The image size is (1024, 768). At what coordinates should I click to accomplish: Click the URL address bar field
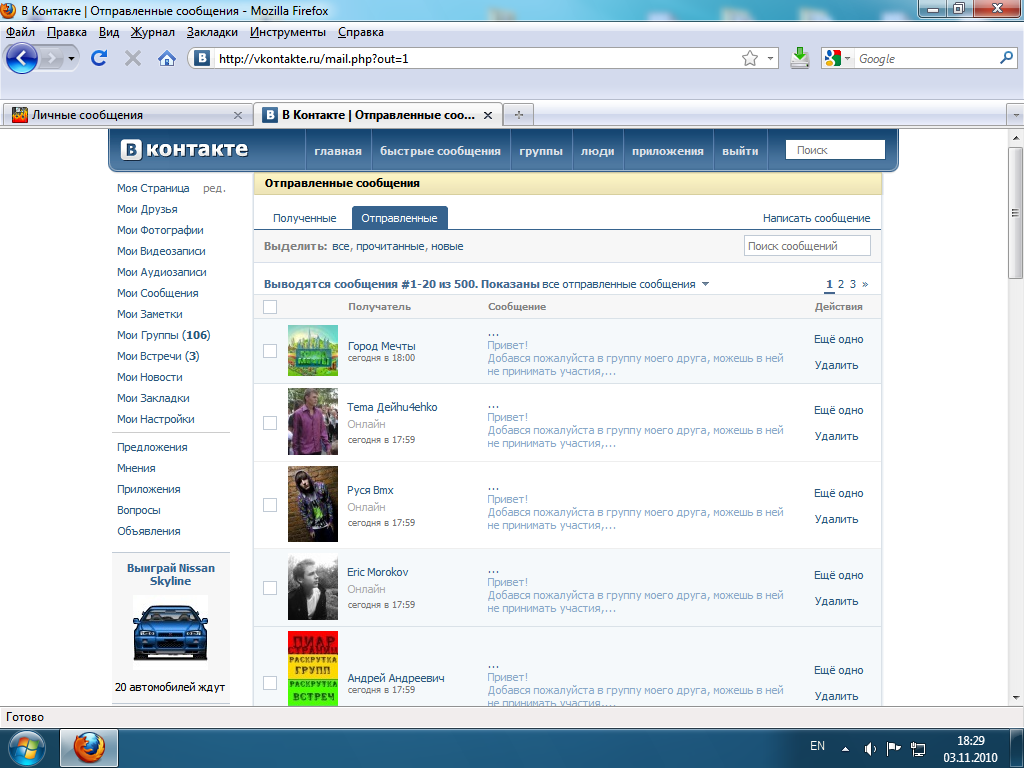coord(475,59)
